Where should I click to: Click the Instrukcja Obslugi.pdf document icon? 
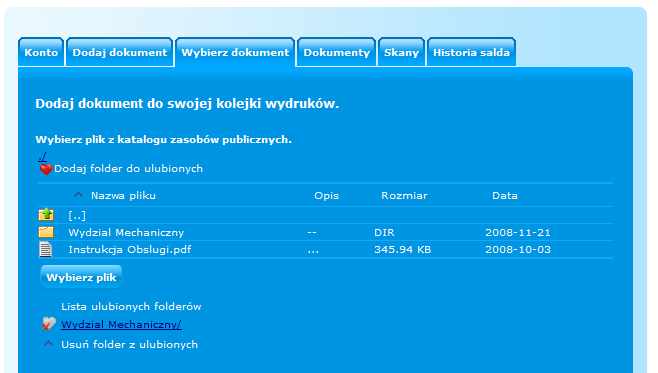pos(45,249)
